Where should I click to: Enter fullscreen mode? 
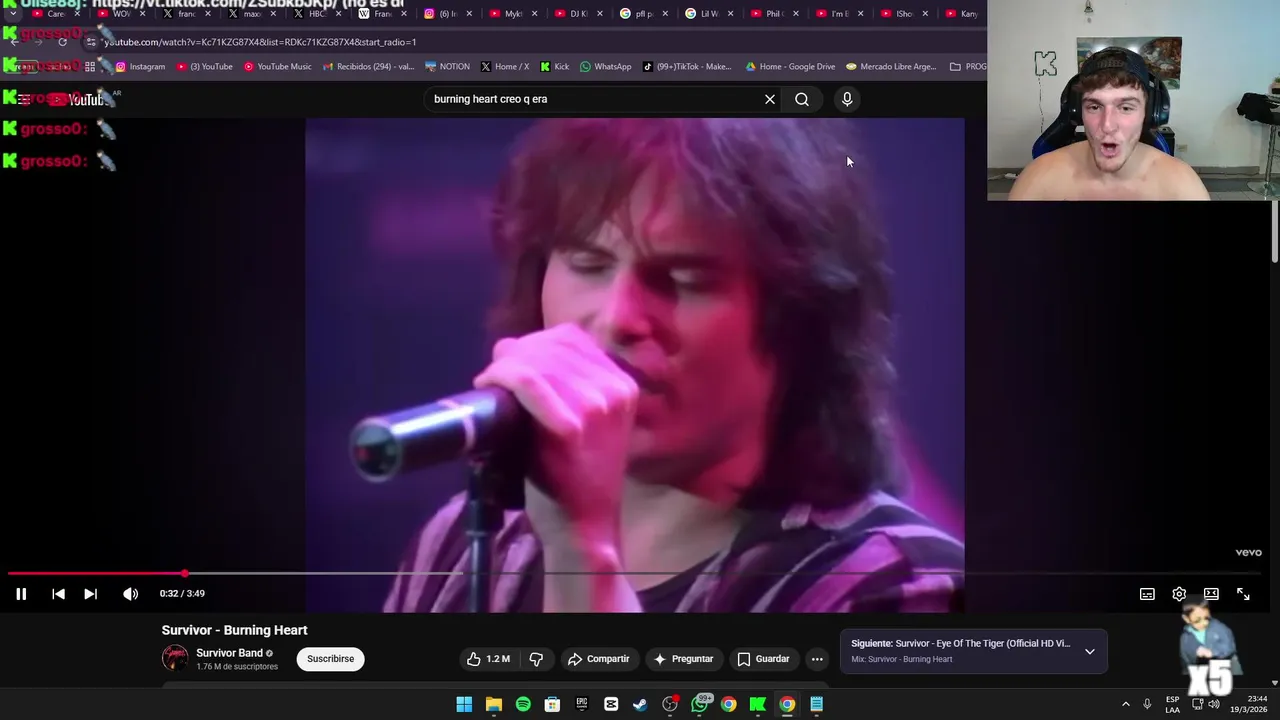click(x=1243, y=594)
